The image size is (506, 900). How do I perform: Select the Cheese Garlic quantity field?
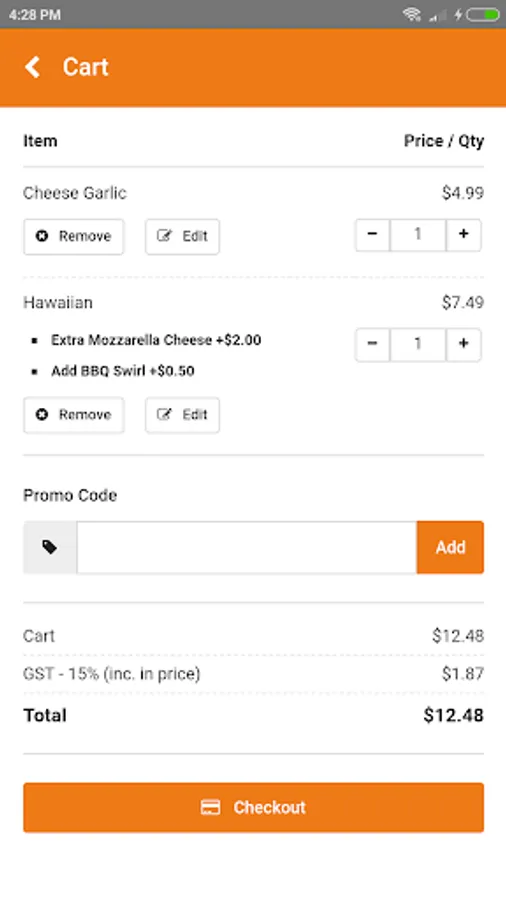pos(418,235)
